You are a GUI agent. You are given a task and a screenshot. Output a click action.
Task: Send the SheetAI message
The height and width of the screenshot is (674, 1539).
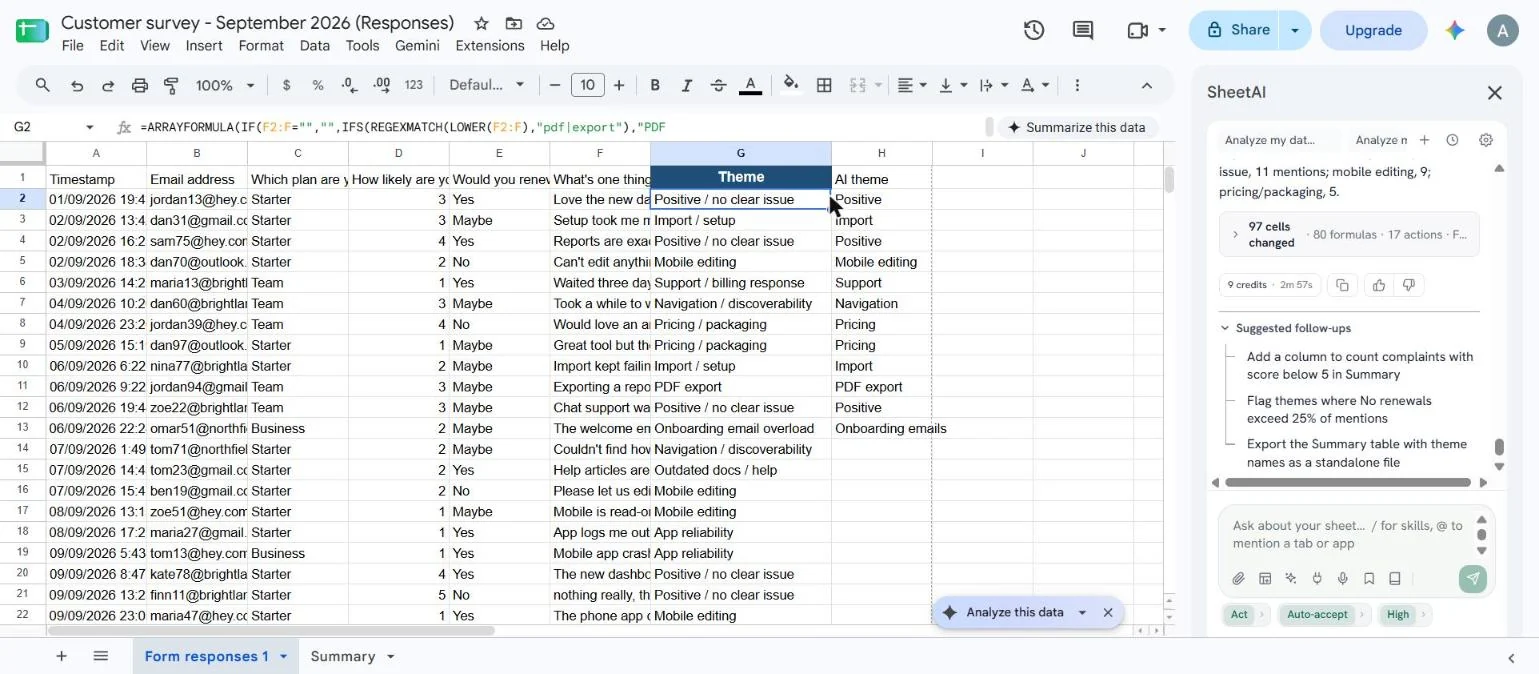[1473, 578]
